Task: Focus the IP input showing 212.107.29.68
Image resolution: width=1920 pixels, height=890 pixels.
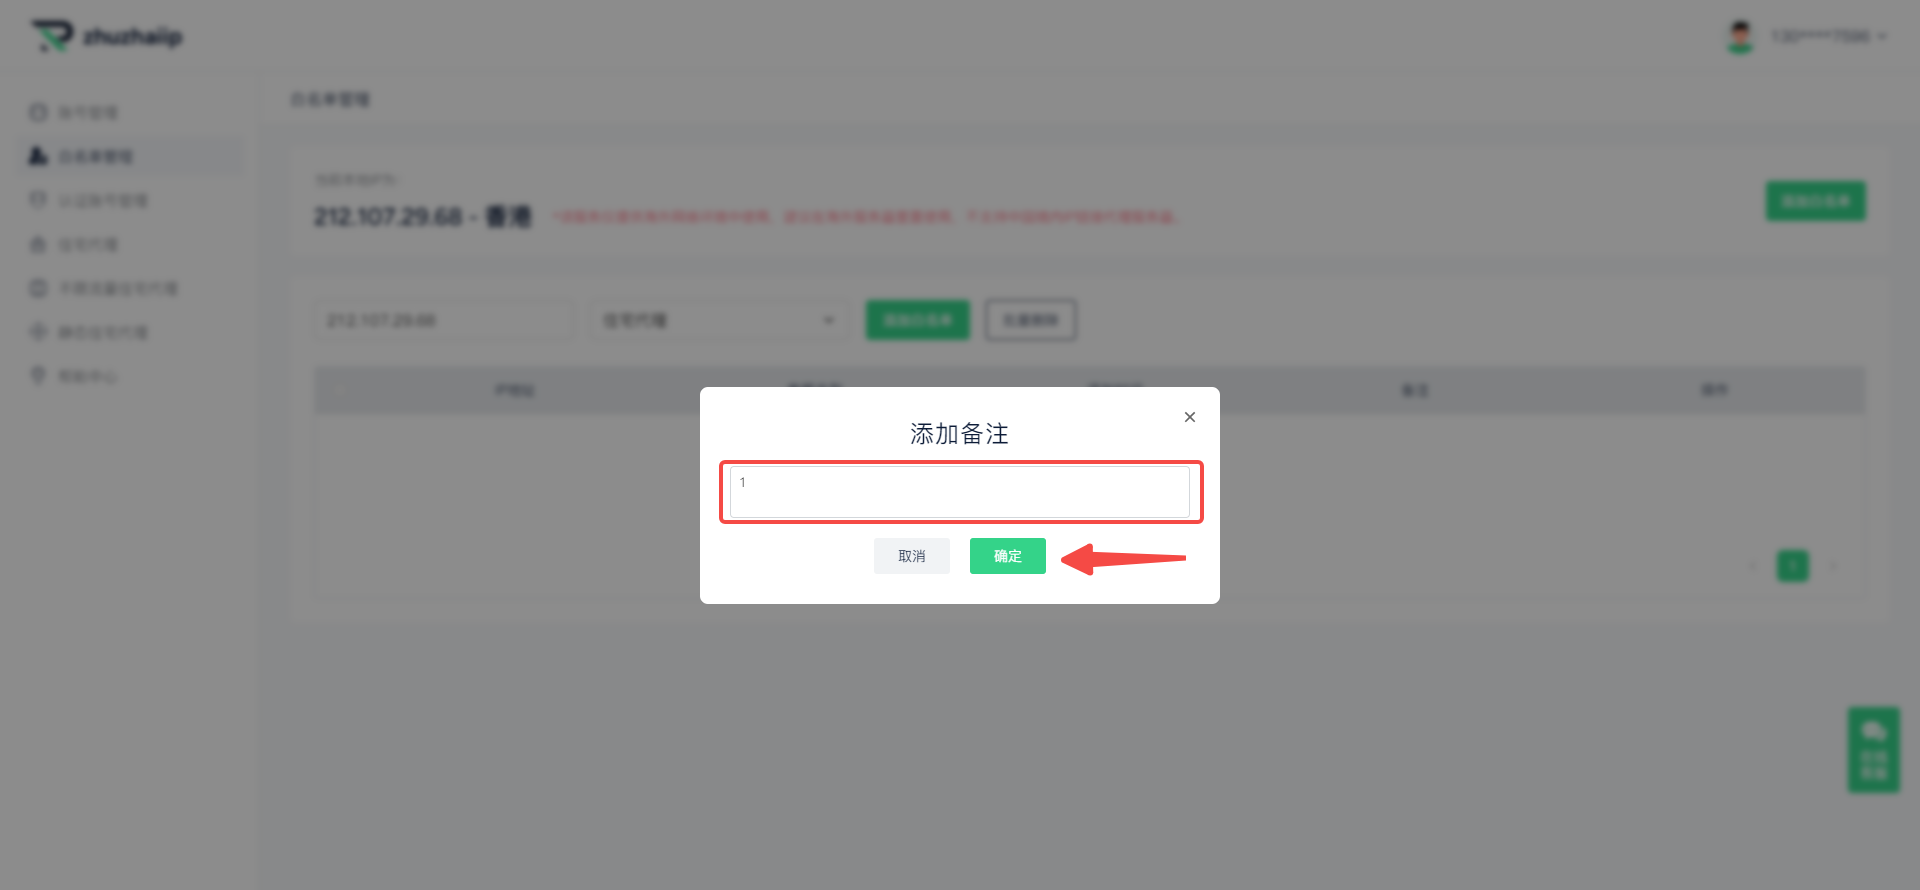Action: pos(444,320)
